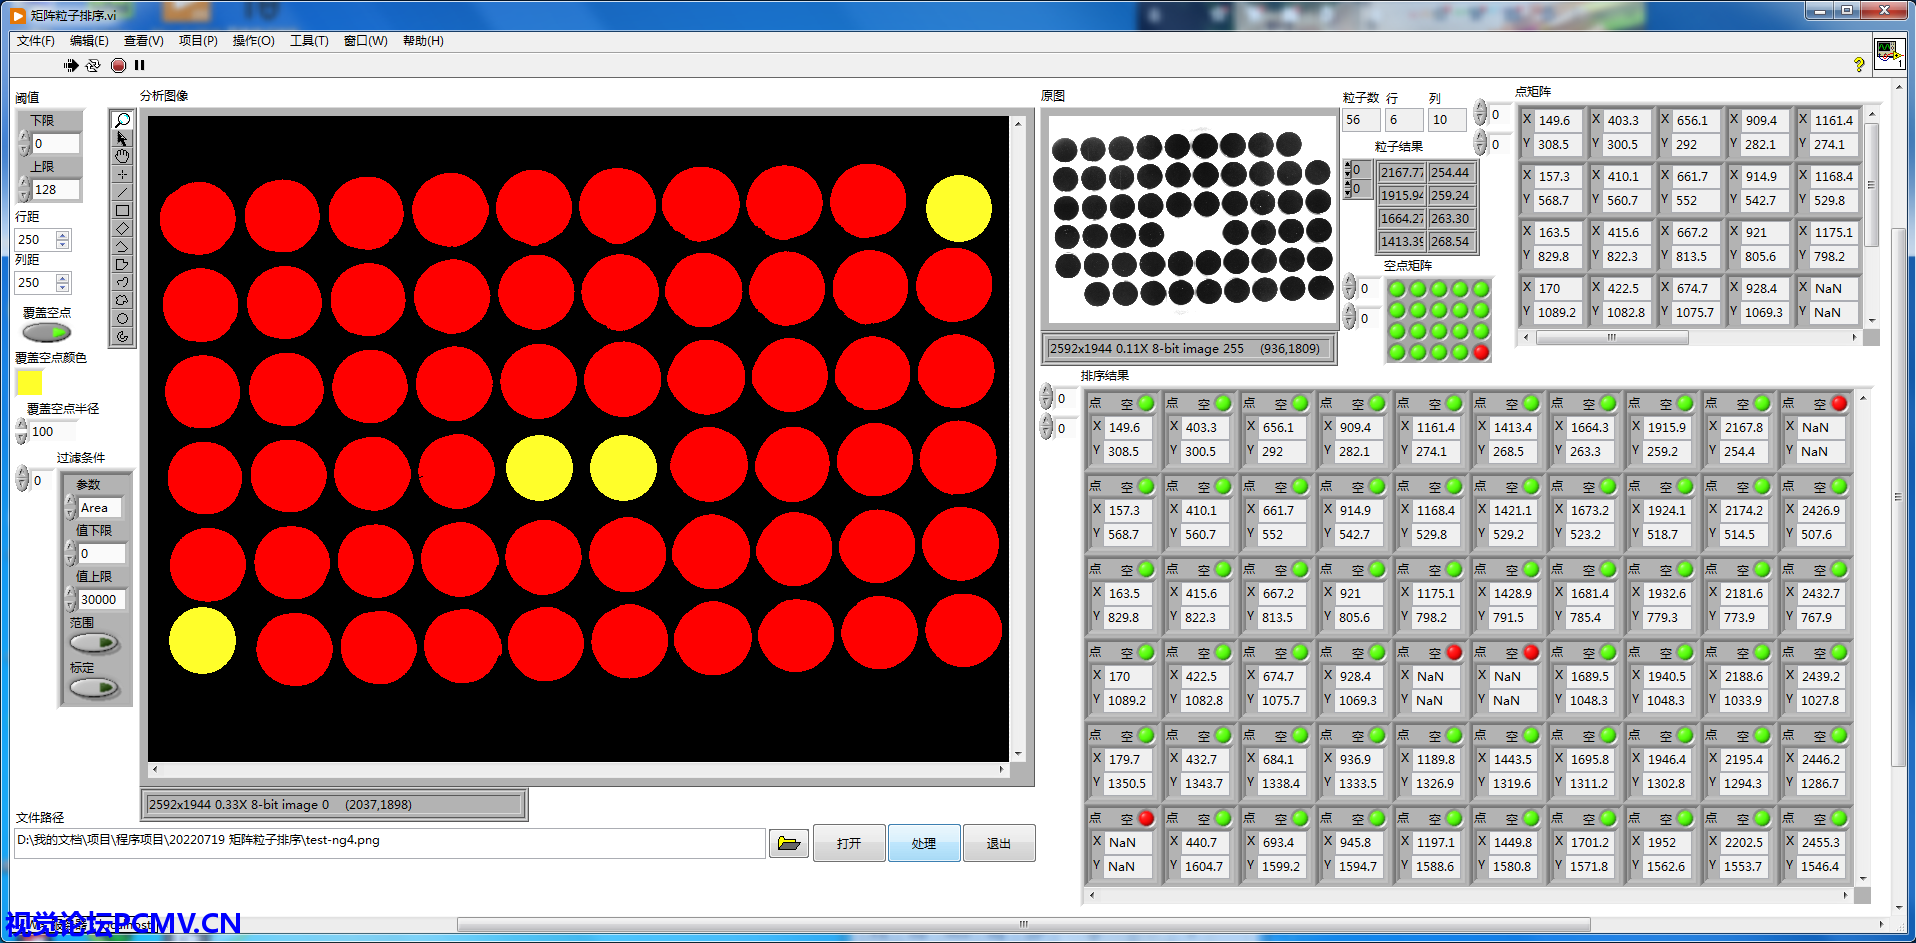Select the Rotated Rectangle ROI tool
Screen dimensions: 1916x943
point(122,228)
